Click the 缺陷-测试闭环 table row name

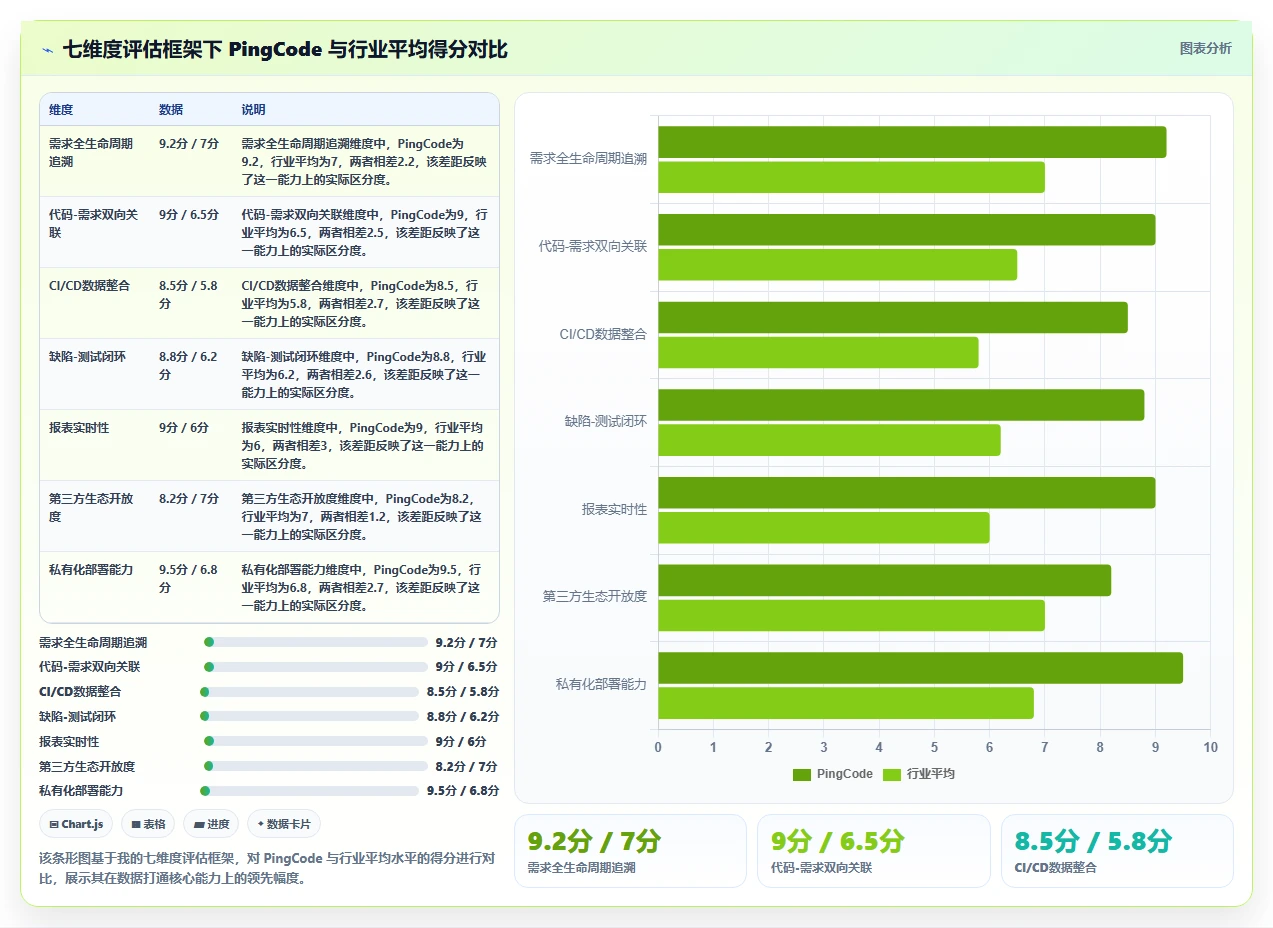click(87, 357)
